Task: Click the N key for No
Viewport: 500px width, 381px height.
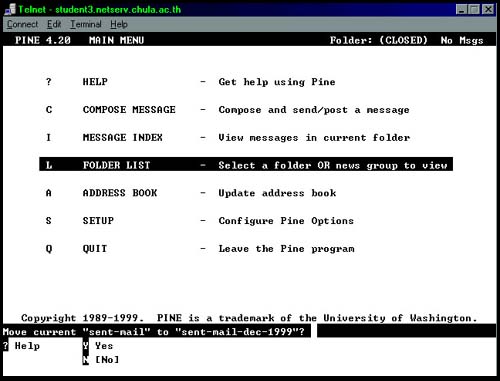Action: point(86,360)
